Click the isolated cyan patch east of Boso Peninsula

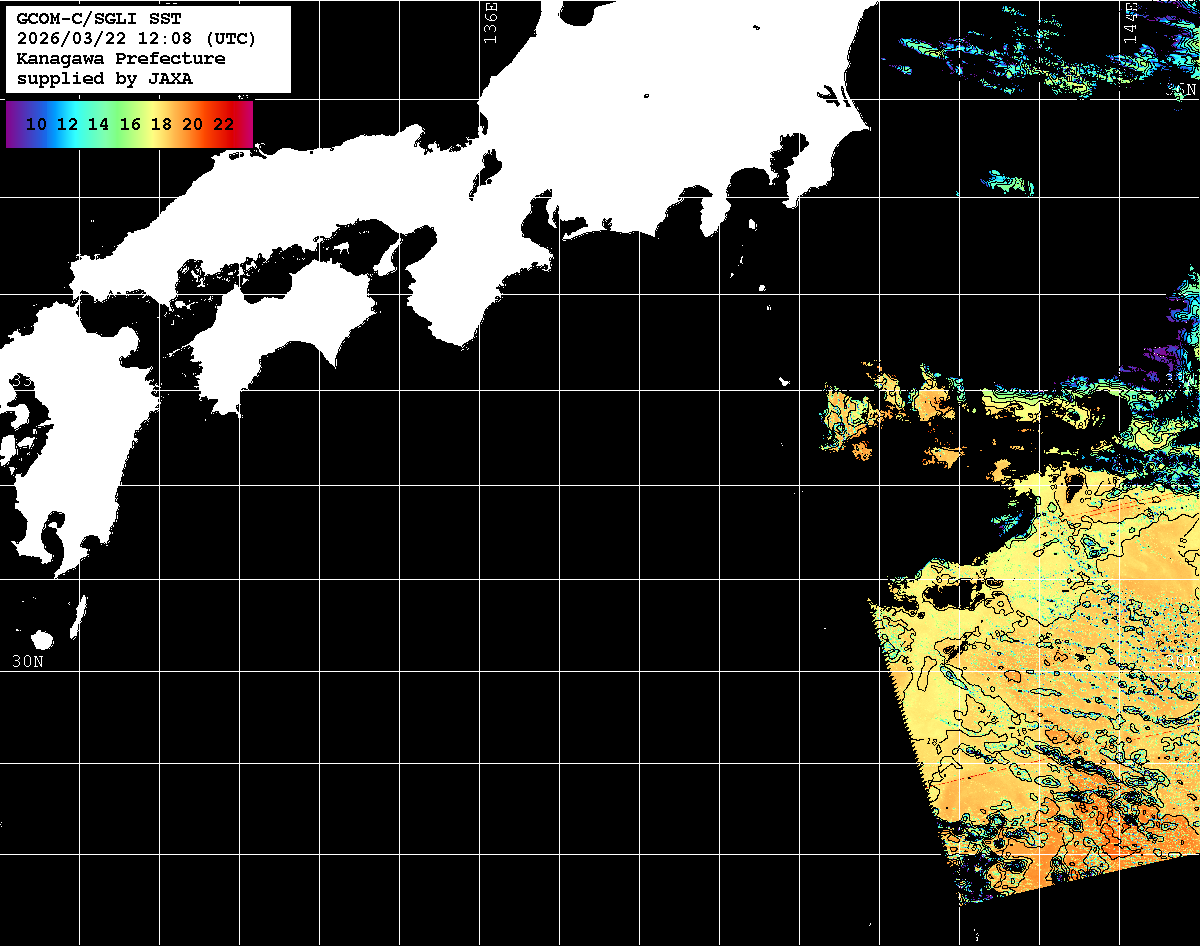click(1008, 183)
